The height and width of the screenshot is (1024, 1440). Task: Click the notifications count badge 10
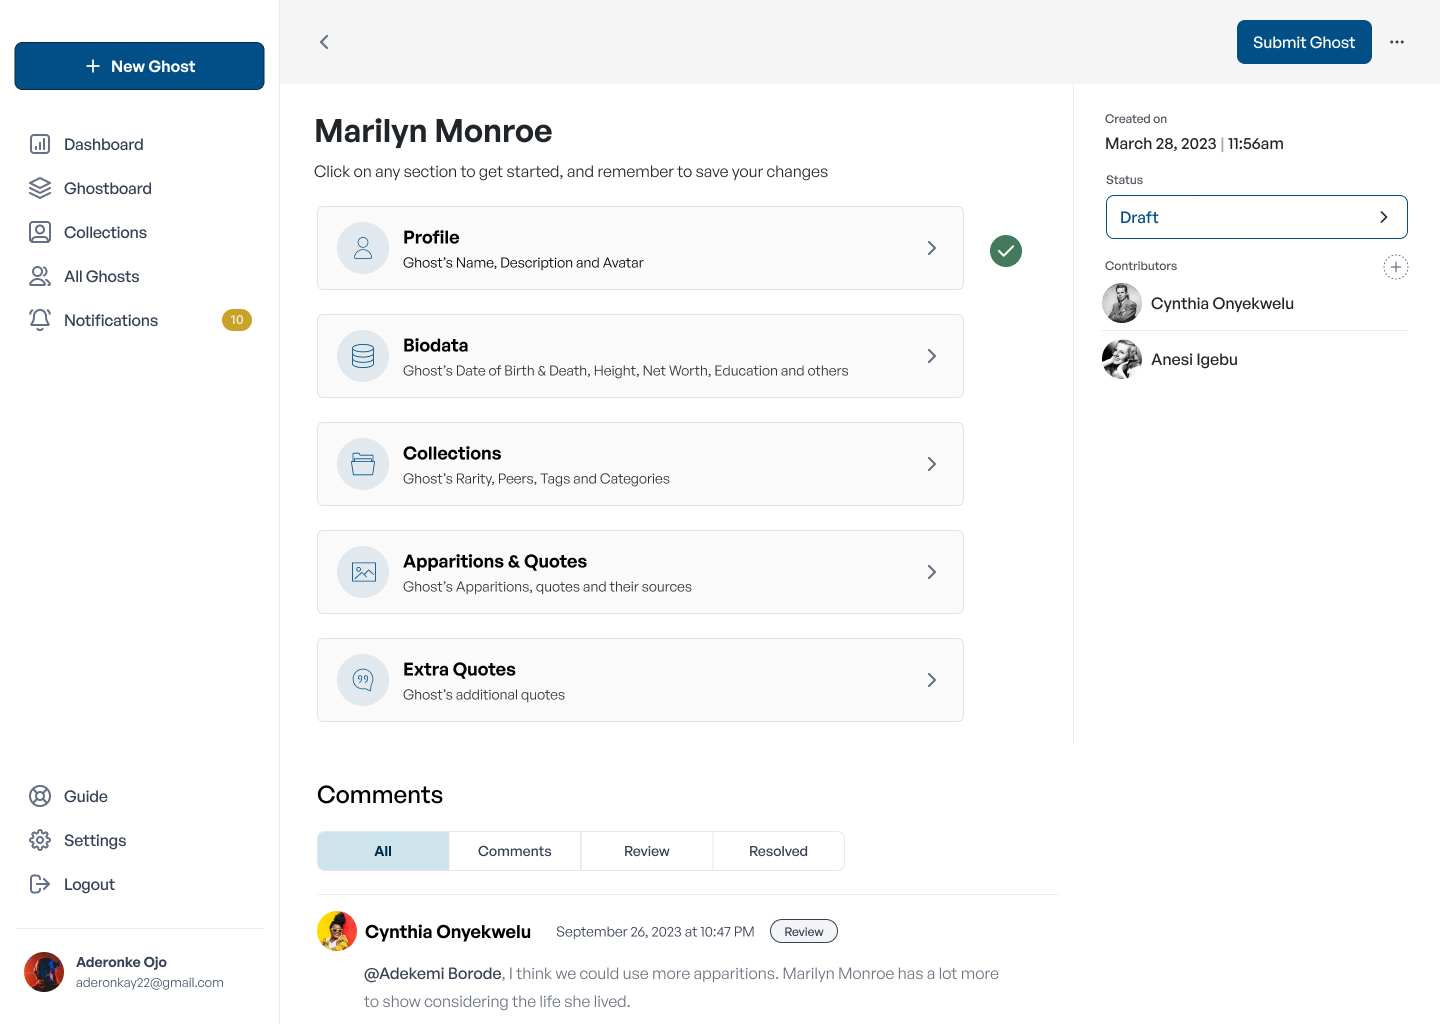(x=237, y=320)
